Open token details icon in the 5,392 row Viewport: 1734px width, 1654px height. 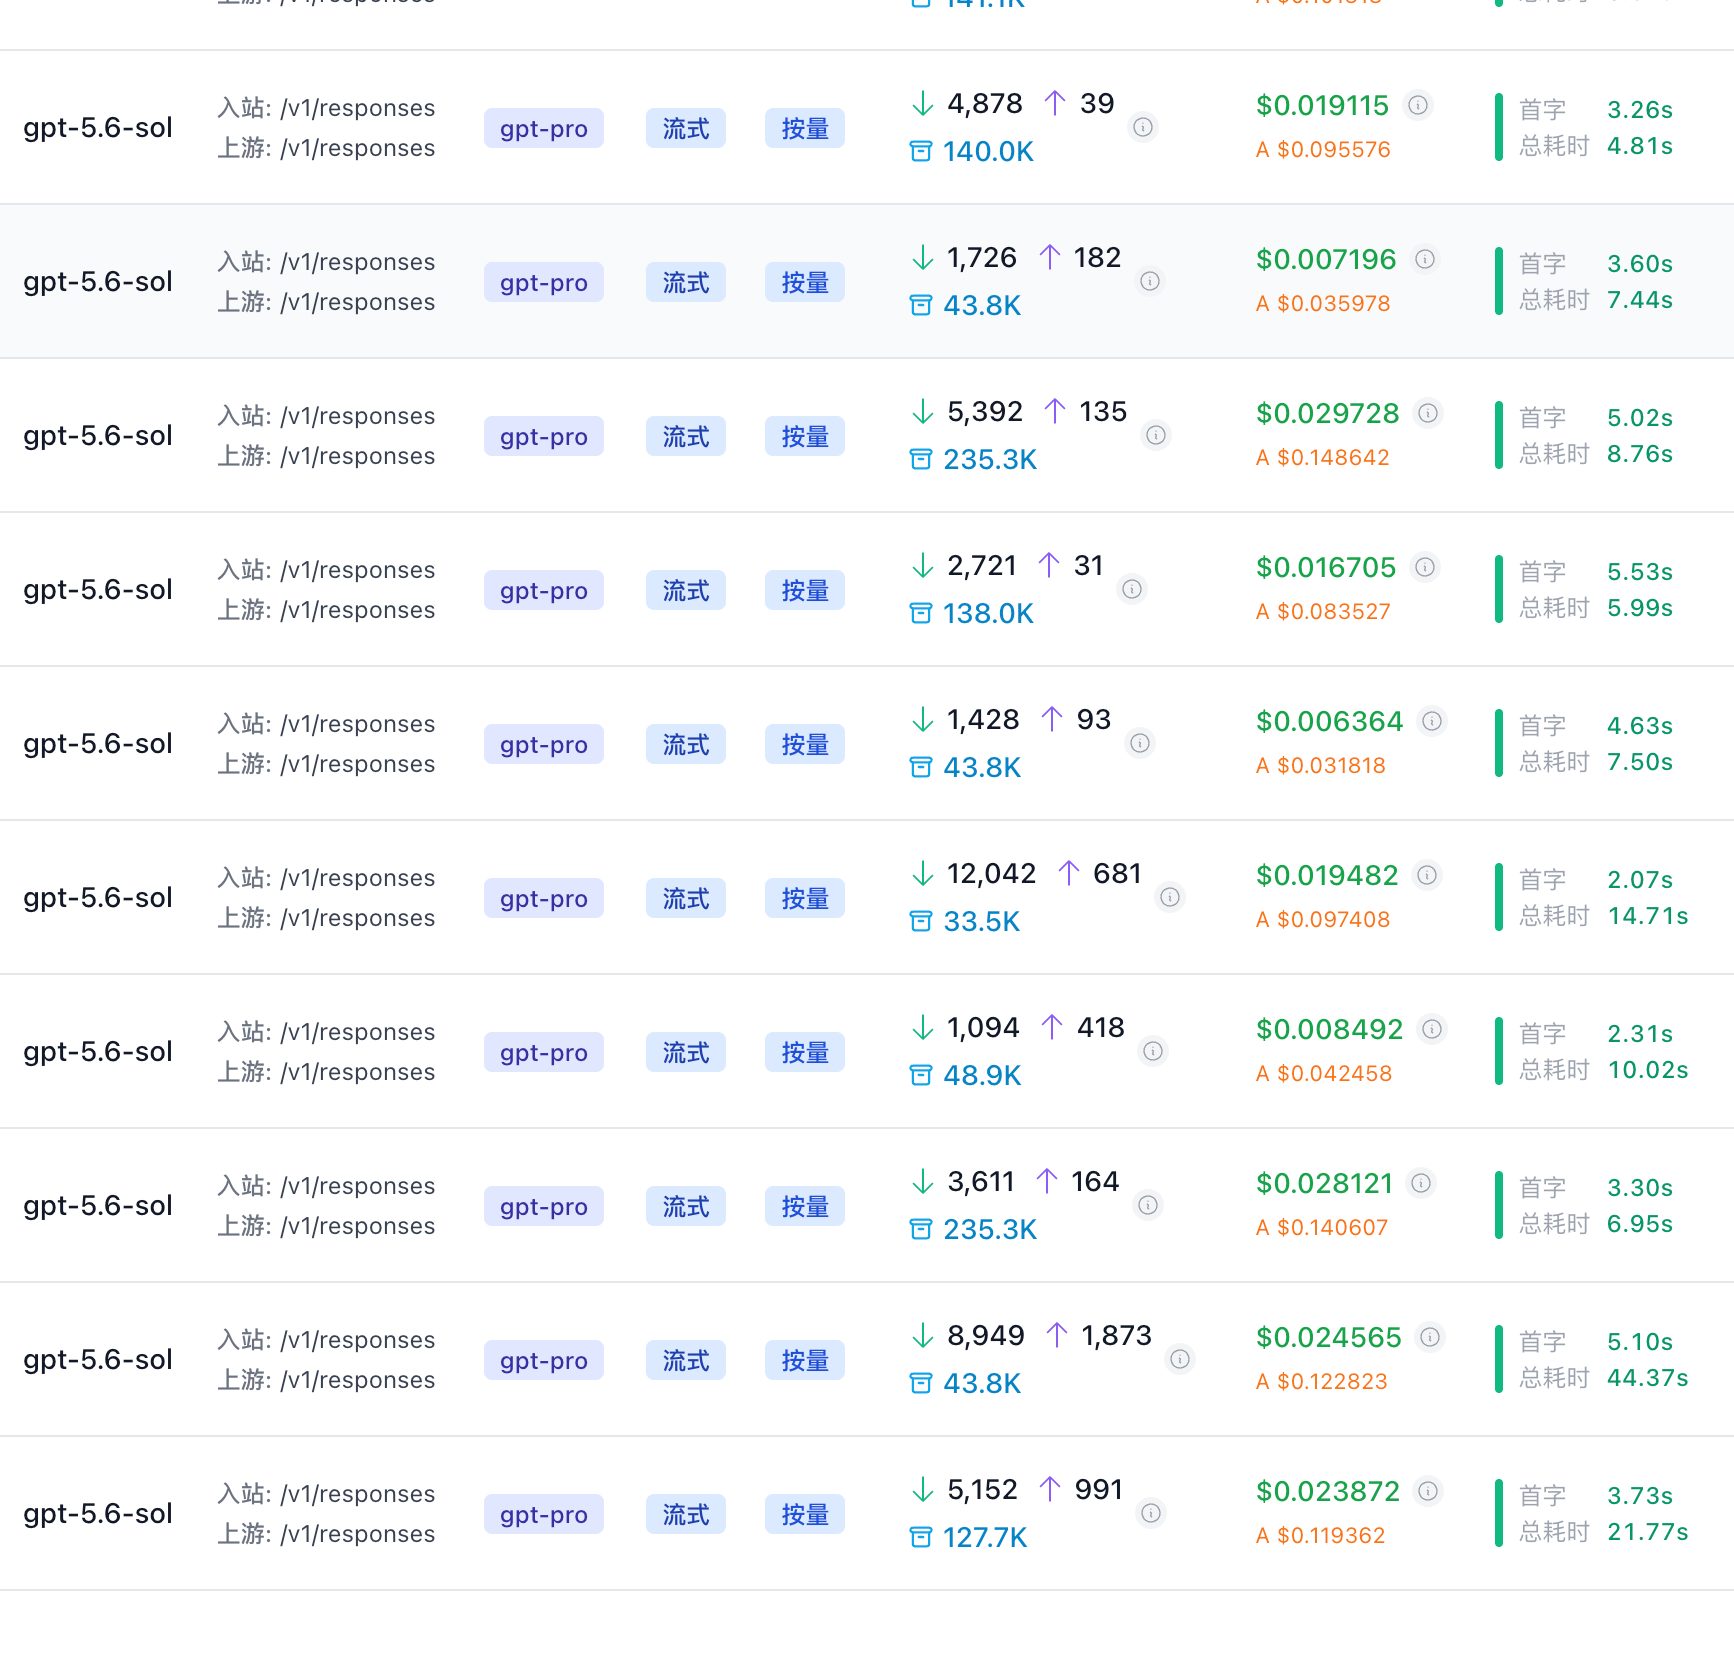click(1156, 435)
